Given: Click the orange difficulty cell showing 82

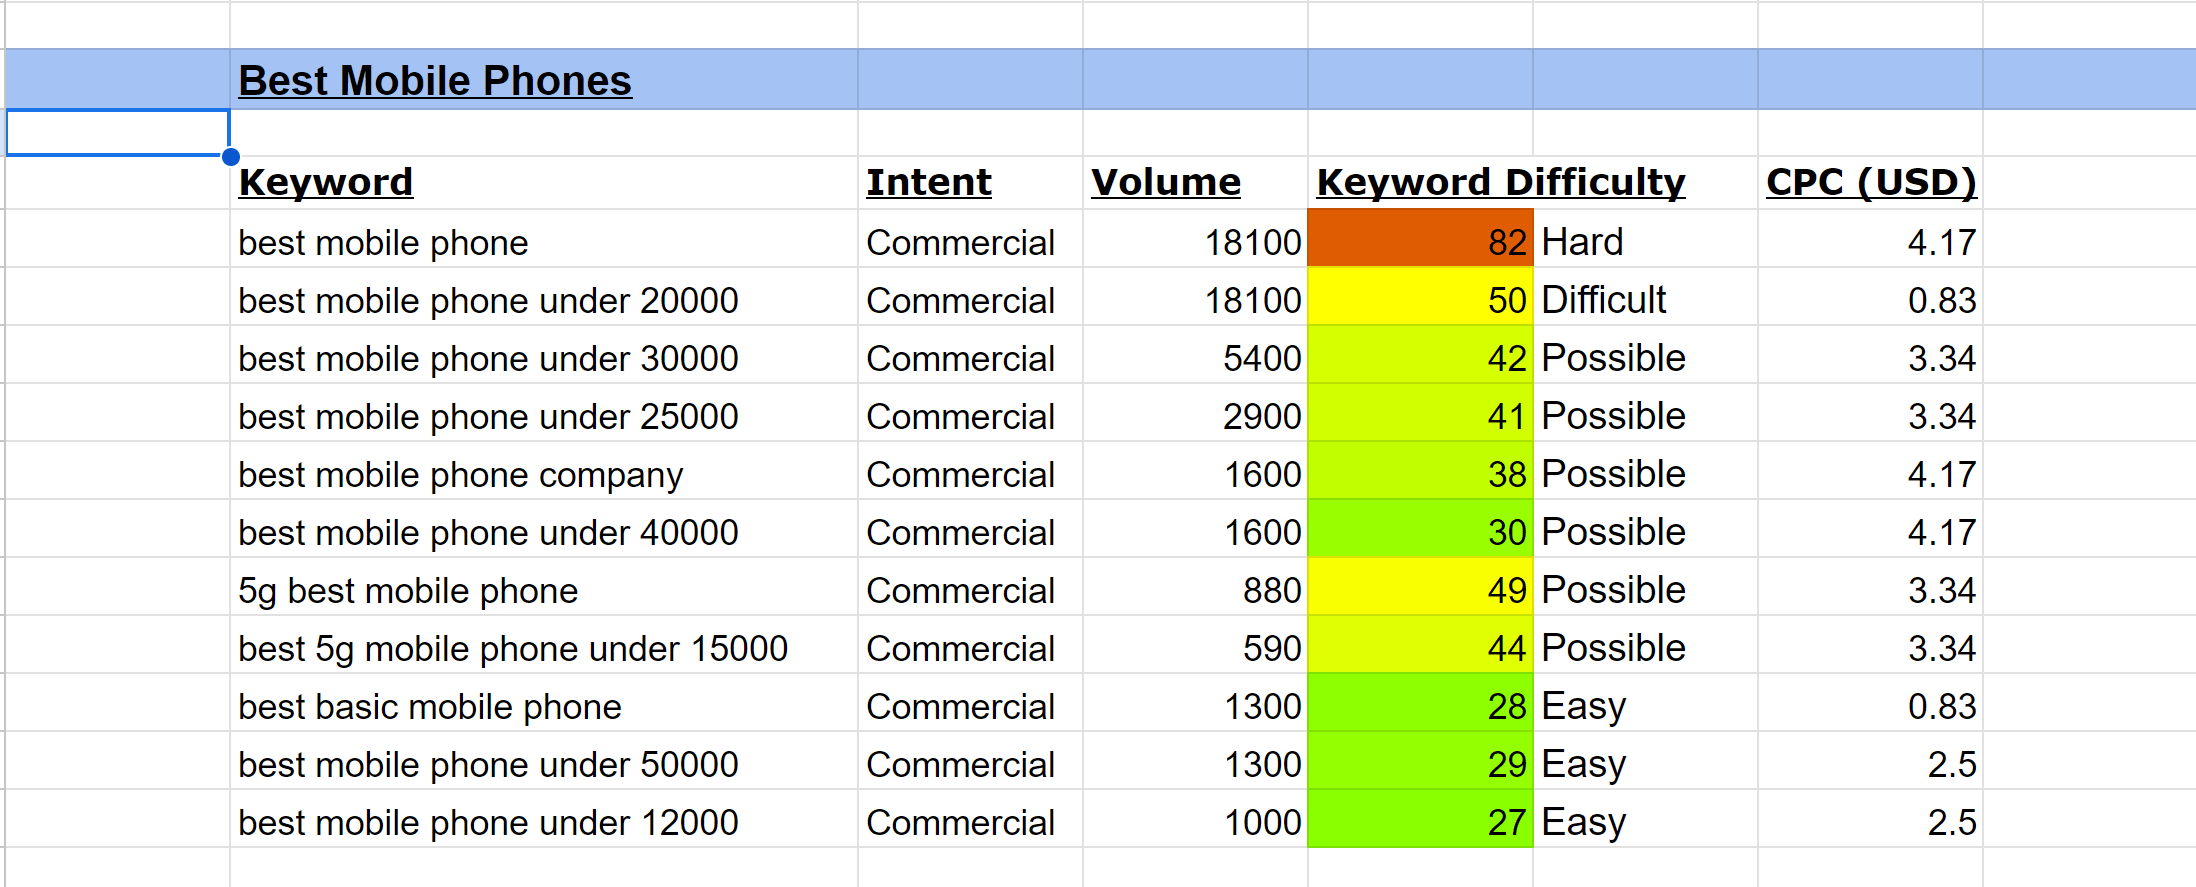Looking at the screenshot, I should click(1420, 240).
